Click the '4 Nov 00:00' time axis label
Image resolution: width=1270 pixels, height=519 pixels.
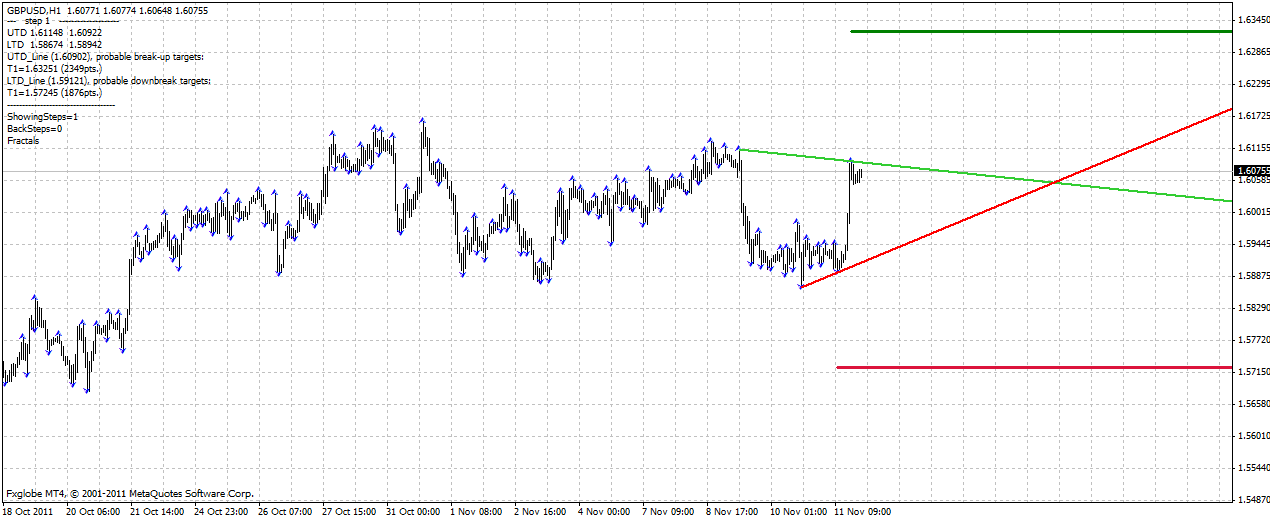(605, 511)
